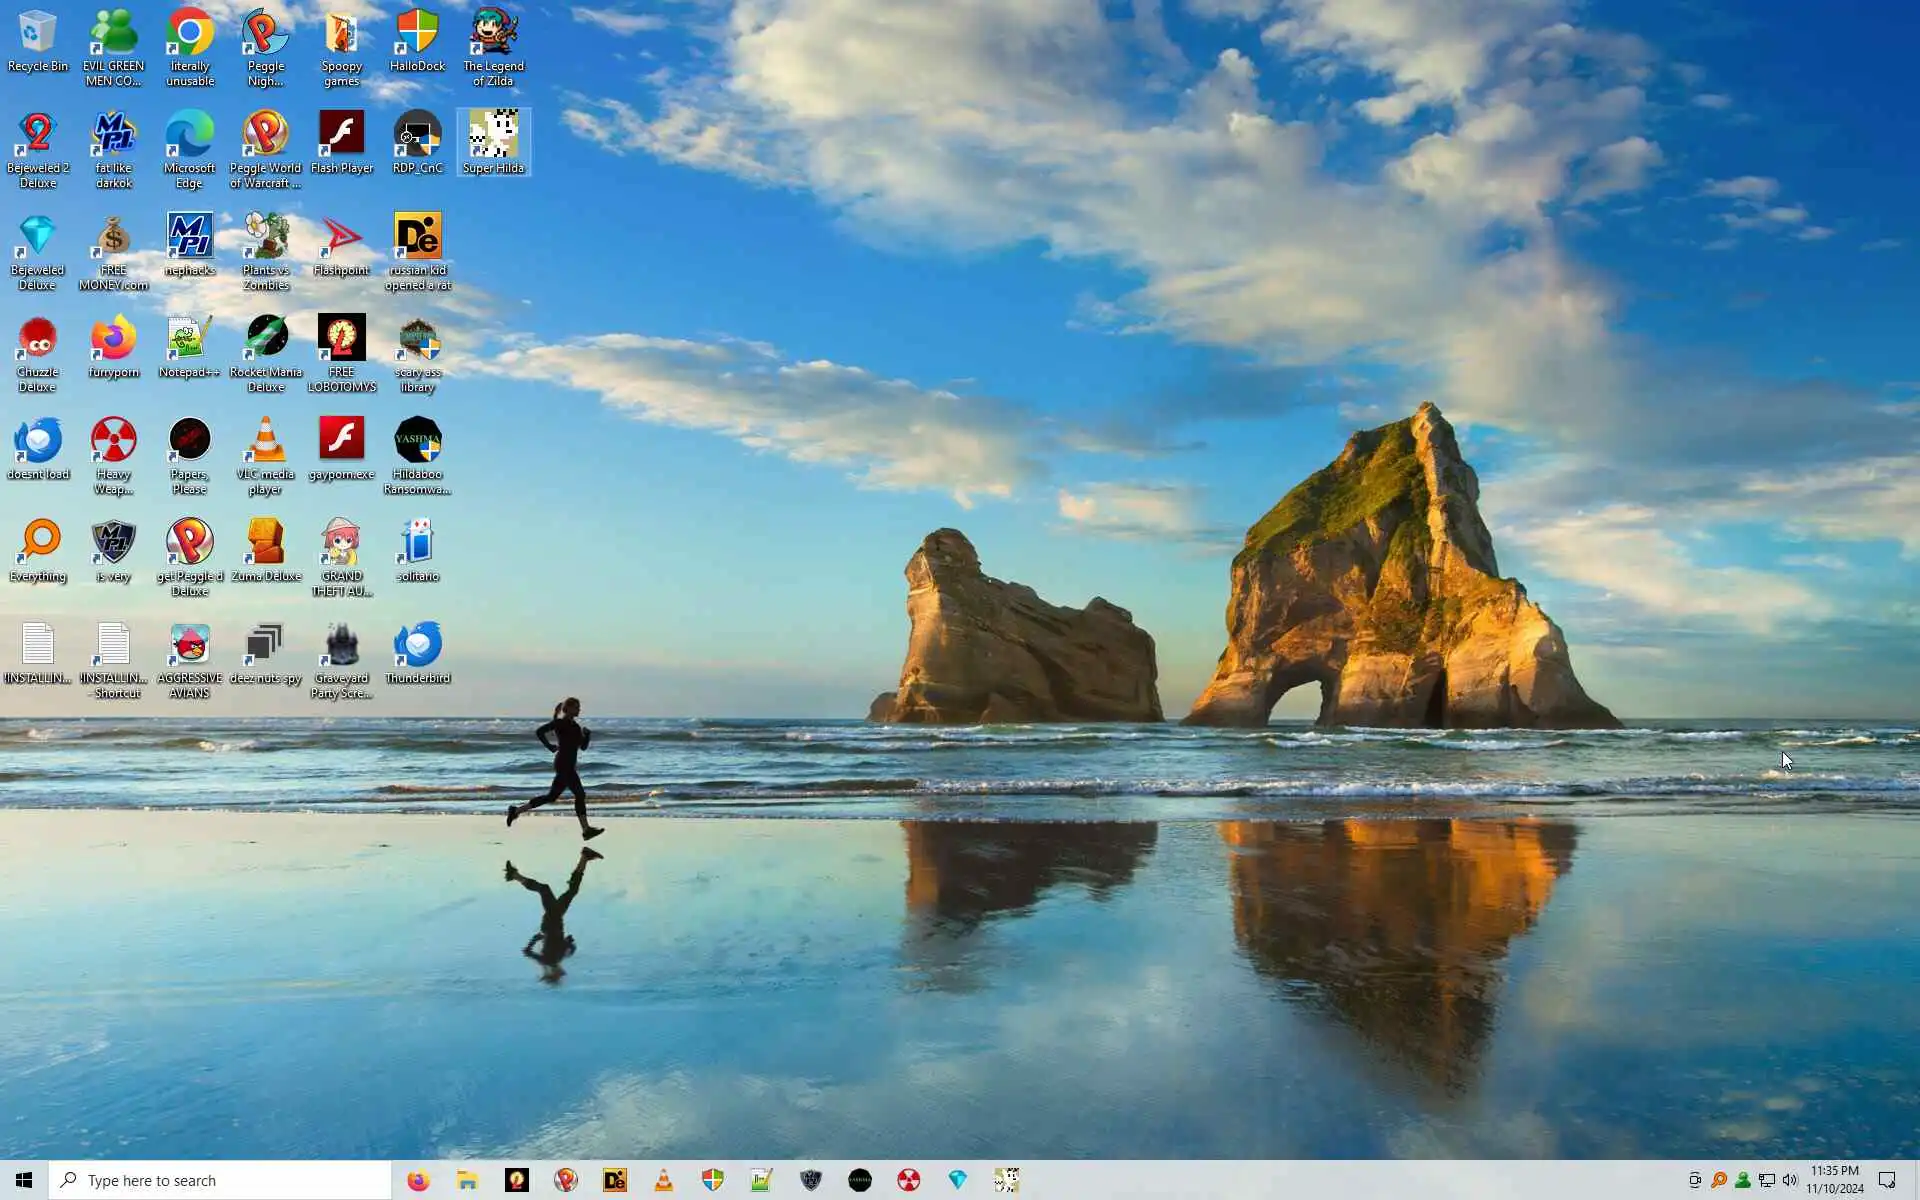1920x1200 pixels.
Task: Click the taskbar search box
Action: coord(220,1180)
